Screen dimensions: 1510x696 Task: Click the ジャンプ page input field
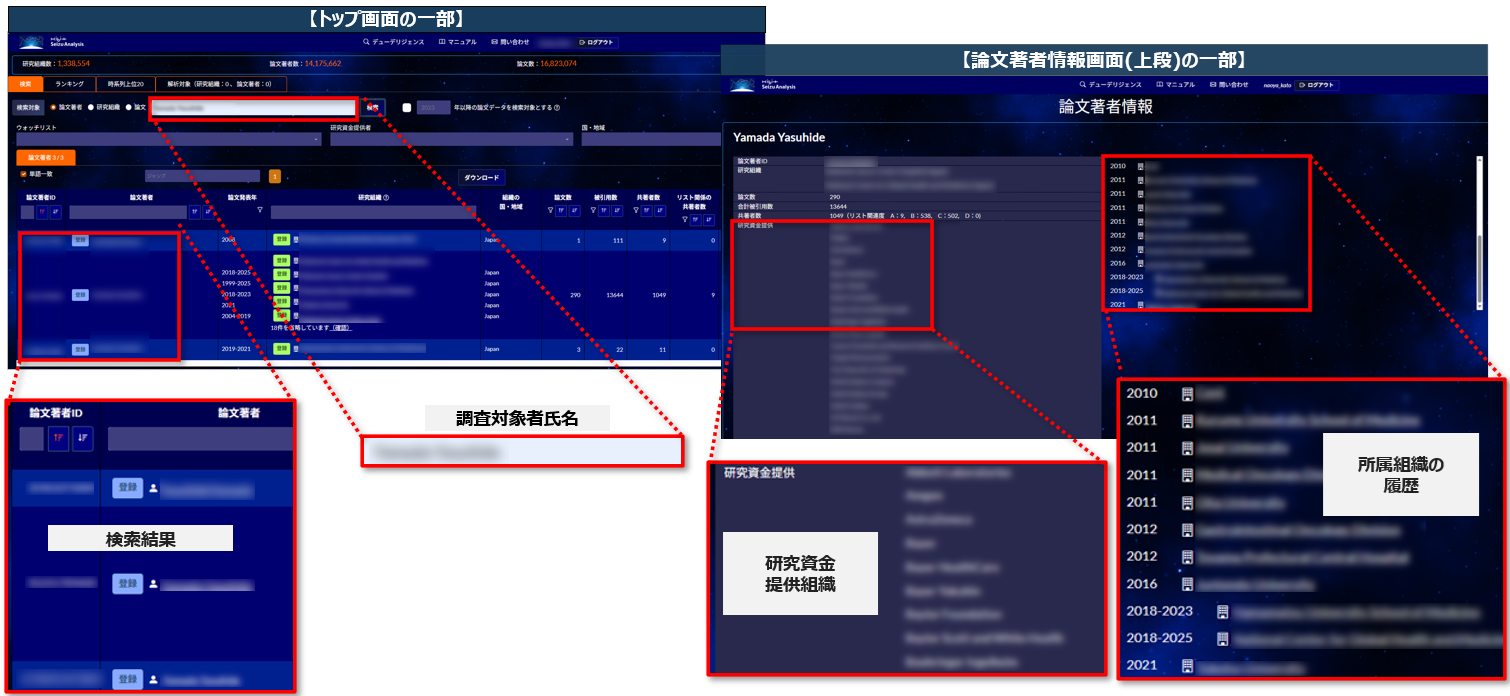pos(200,176)
